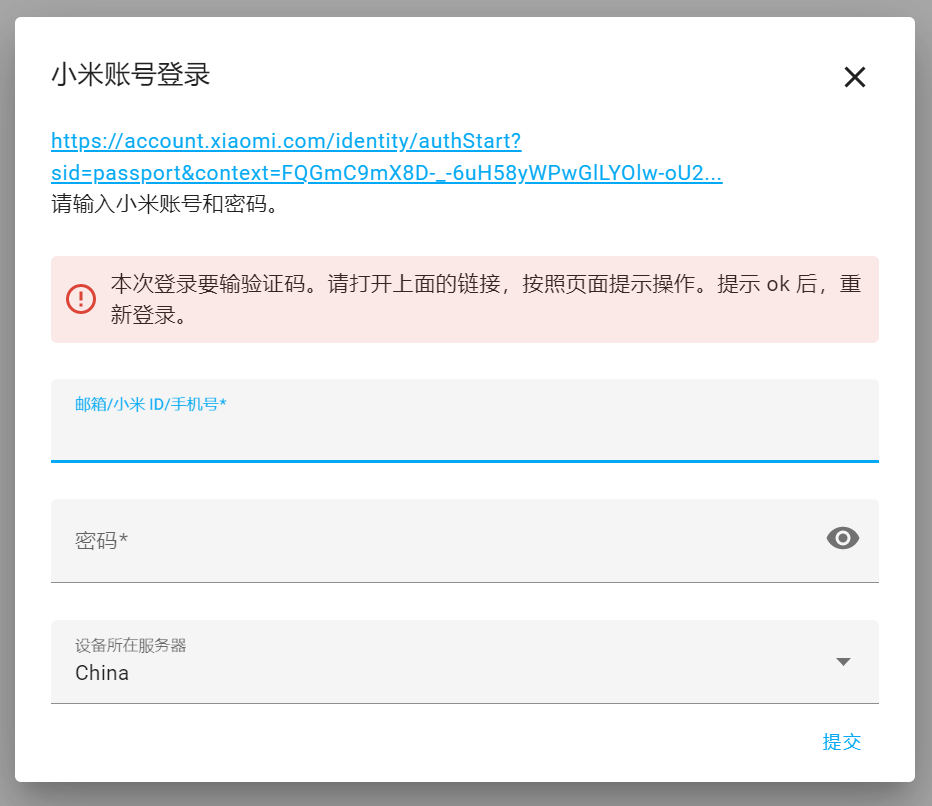Close the 小米账号登录 dialog
Screen dimensions: 932x806
click(854, 77)
